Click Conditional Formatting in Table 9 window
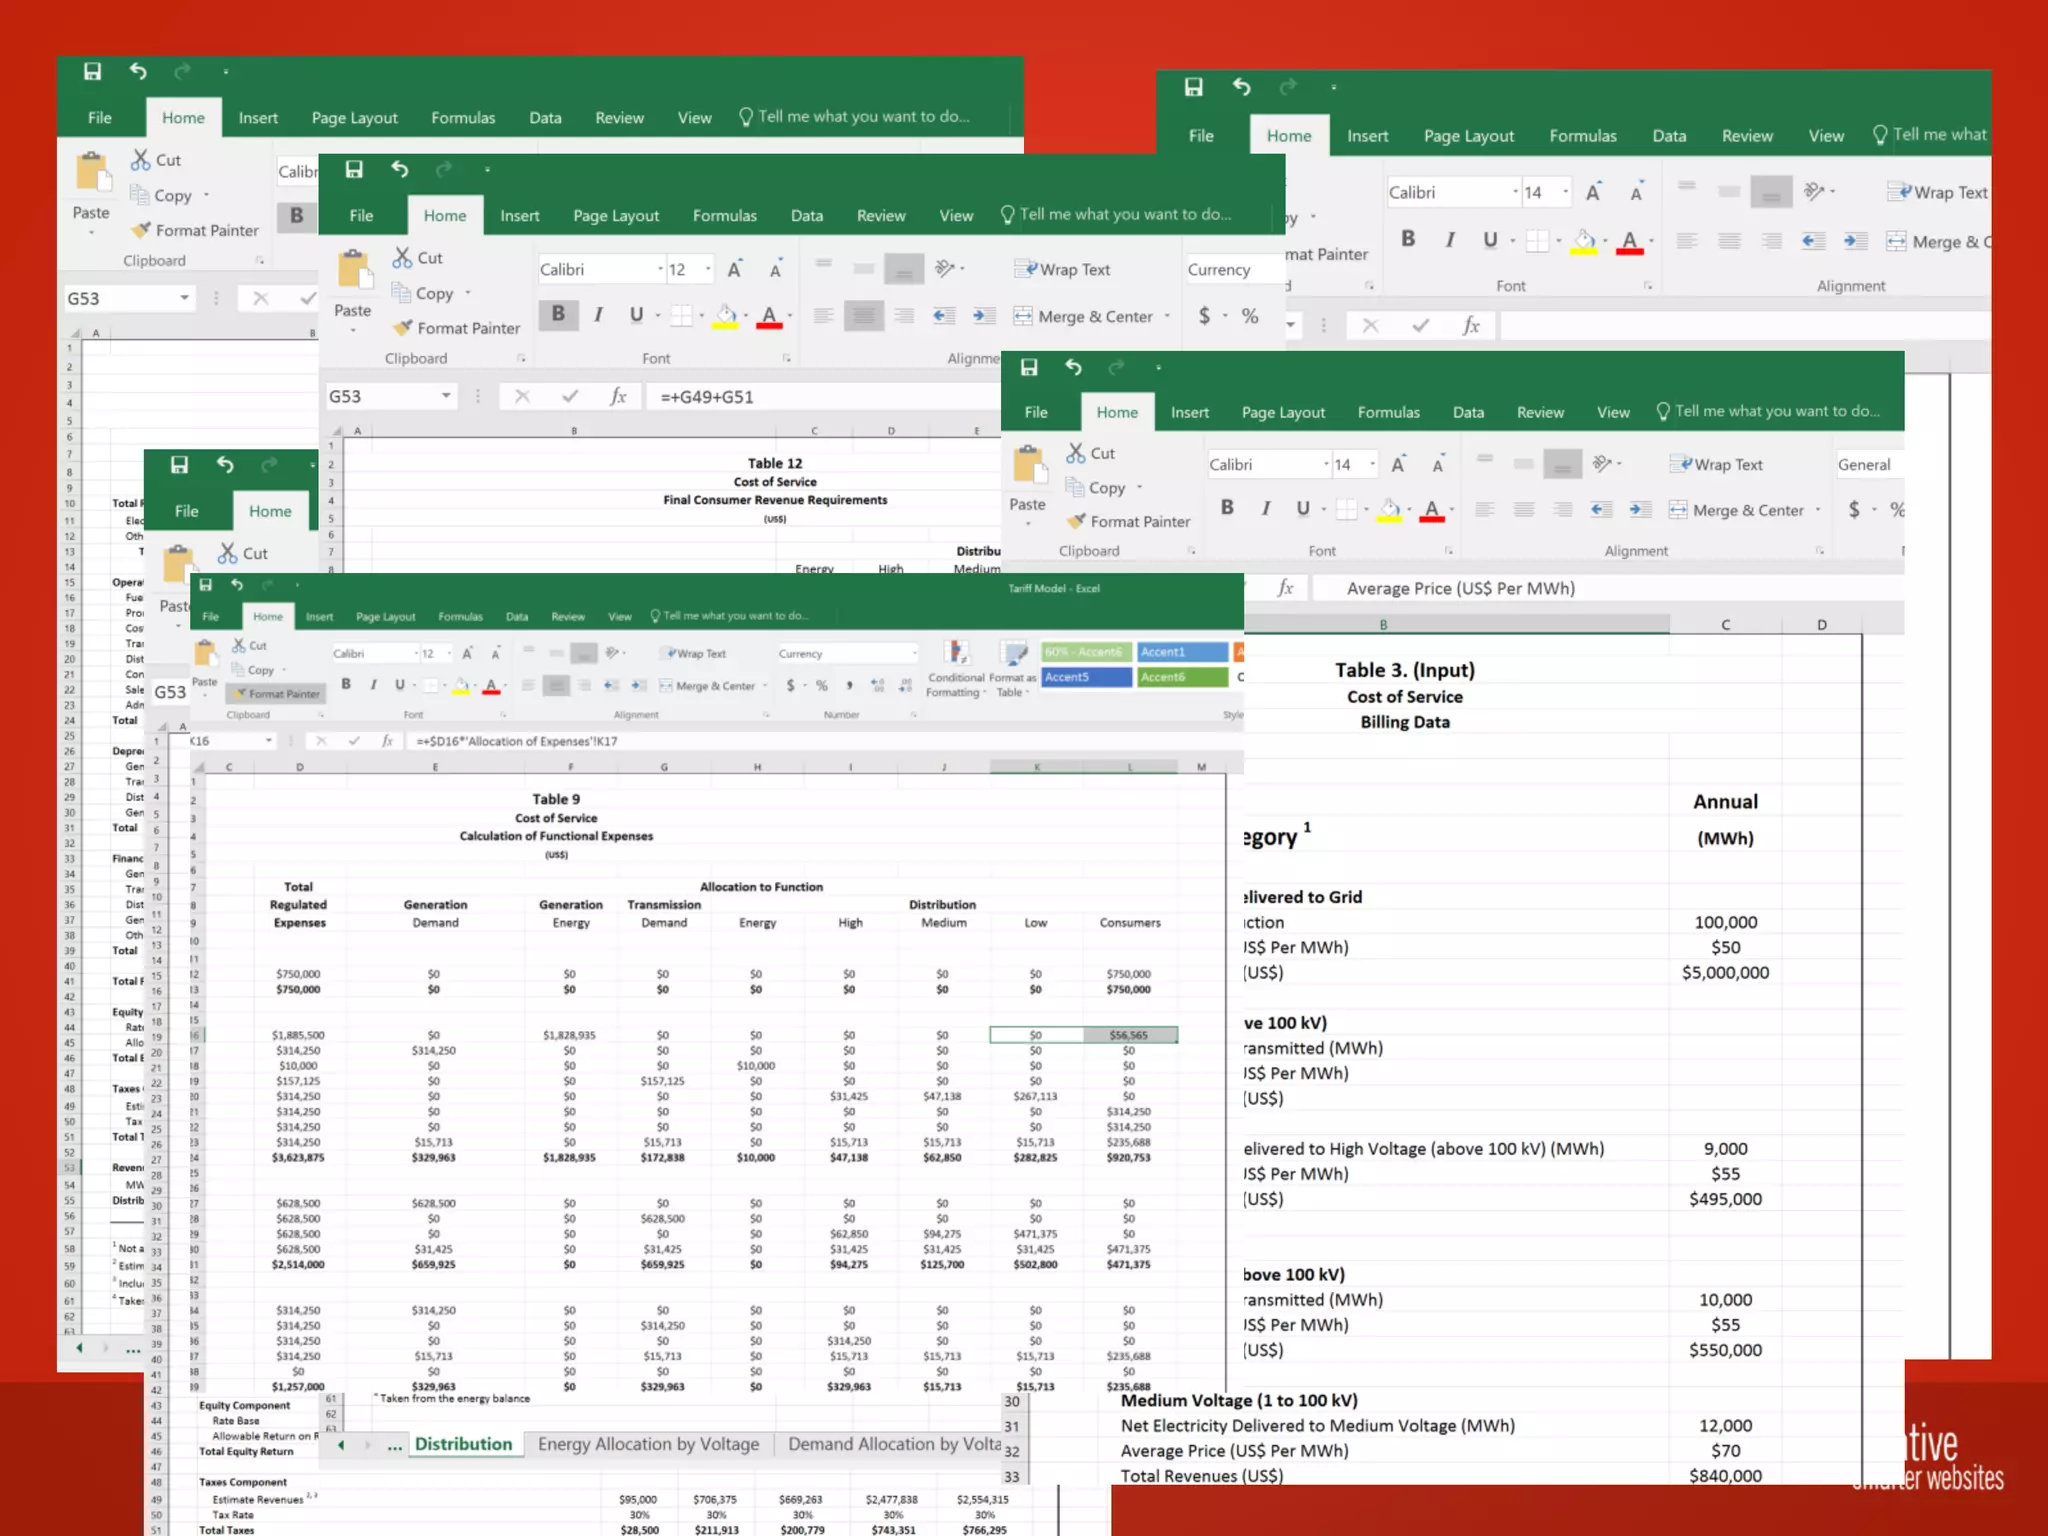This screenshot has height=1536, width=2048. [x=956, y=668]
